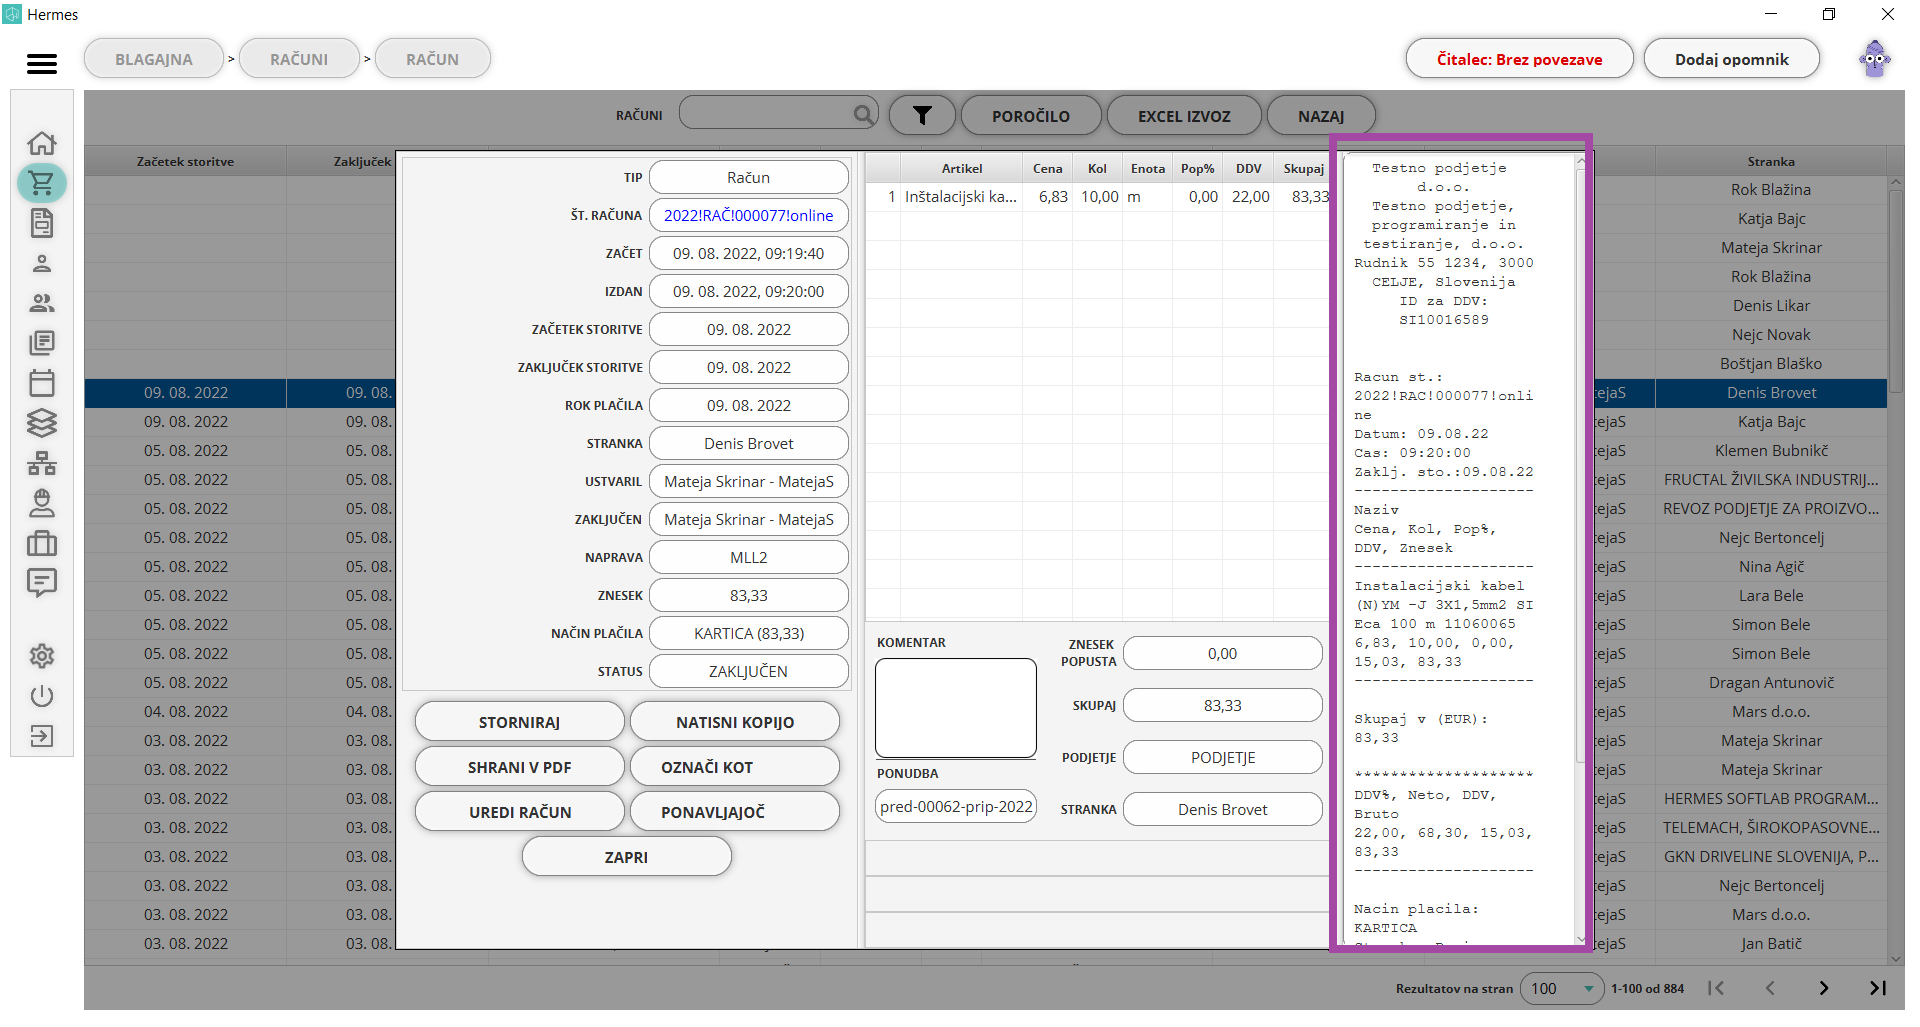Click the ZNESEK POPUSTA value 0,00
Screen dimensions: 1920x1027
[x=1223, y=653]
